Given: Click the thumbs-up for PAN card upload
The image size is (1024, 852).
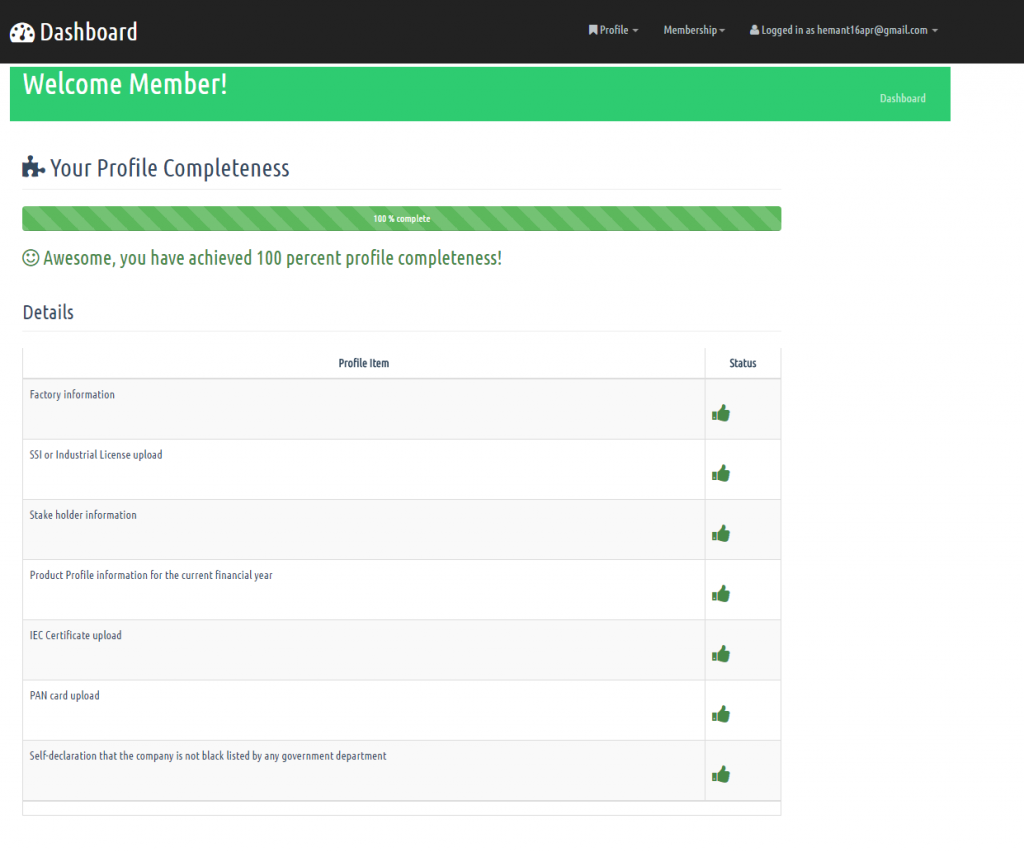Looking at the screenshot, I should pos(721,713).
